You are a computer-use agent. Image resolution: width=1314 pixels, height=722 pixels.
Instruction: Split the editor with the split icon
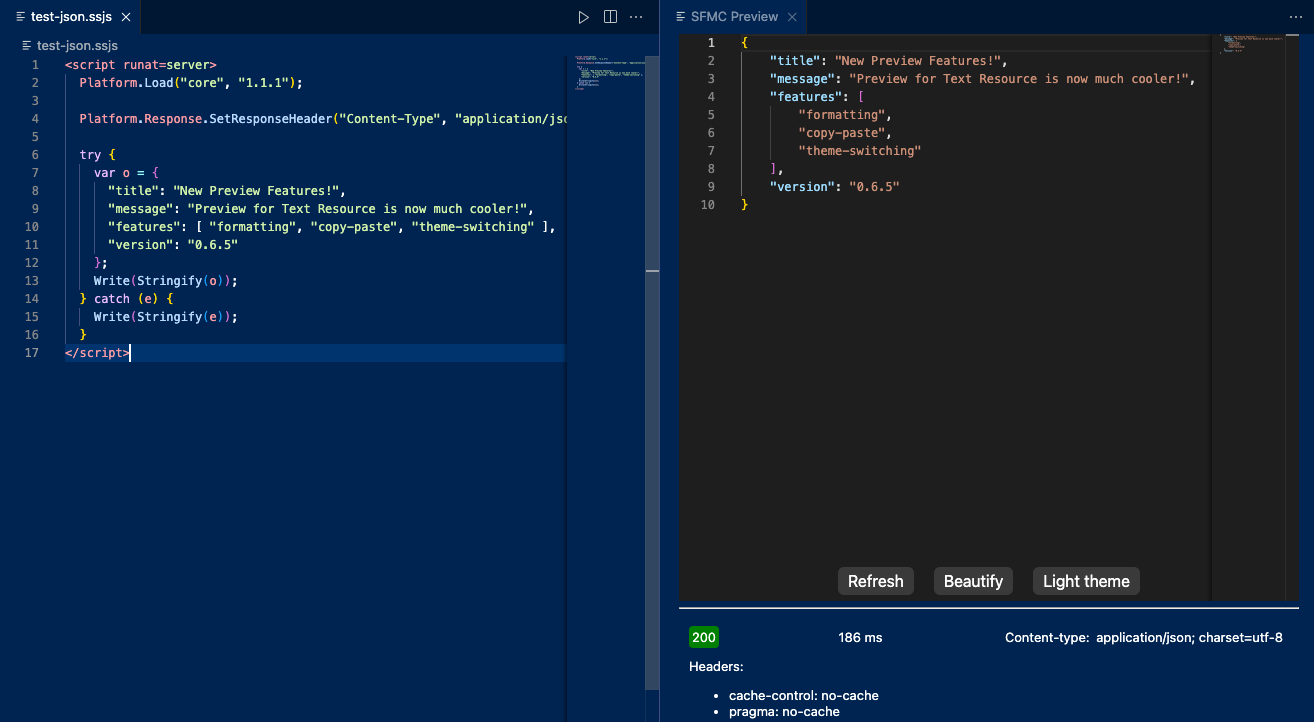click(610, 17)
